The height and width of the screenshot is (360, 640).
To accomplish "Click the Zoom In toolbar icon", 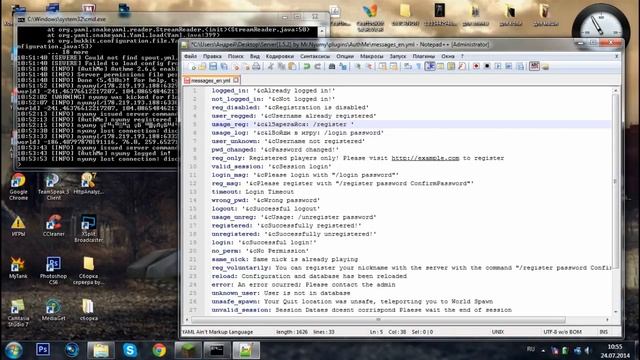I will 358,66.
